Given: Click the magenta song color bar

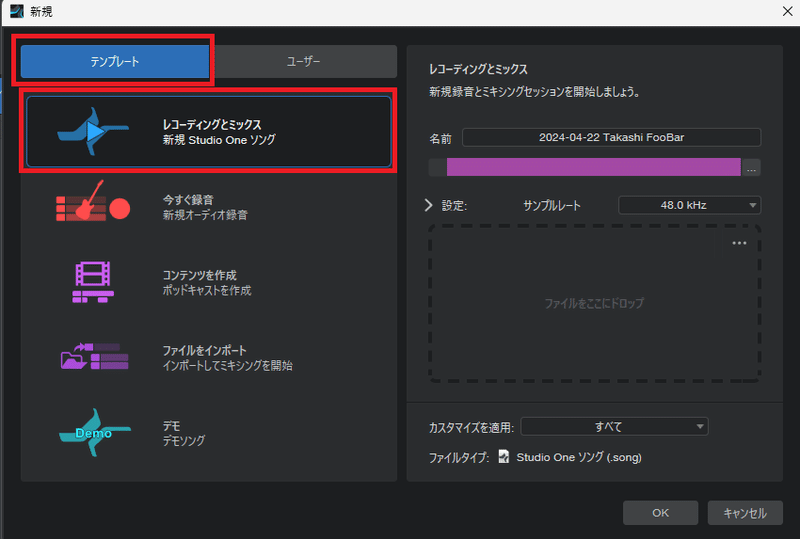Looking at the screenshot, I should click(x=593, y=167).
